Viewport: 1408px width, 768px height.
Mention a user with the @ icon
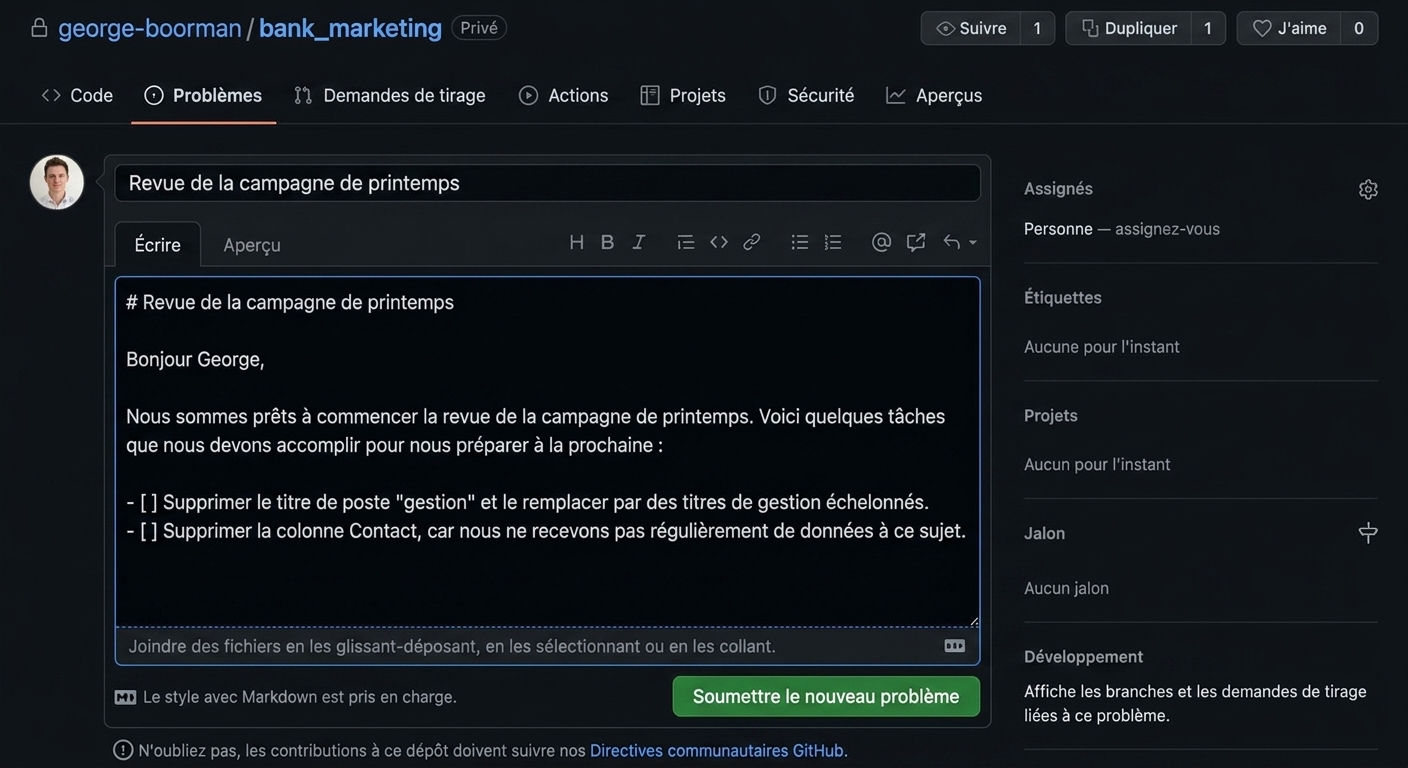coord(881,242)
